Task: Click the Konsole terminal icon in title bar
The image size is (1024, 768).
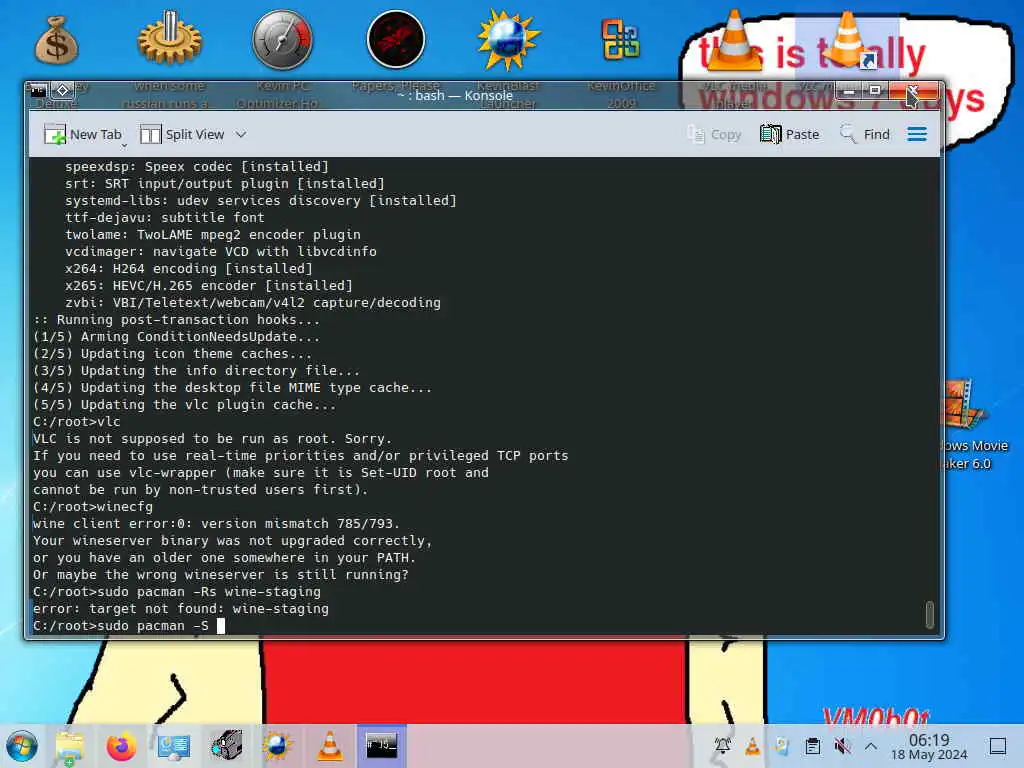Action: click(x=39, y=90)
